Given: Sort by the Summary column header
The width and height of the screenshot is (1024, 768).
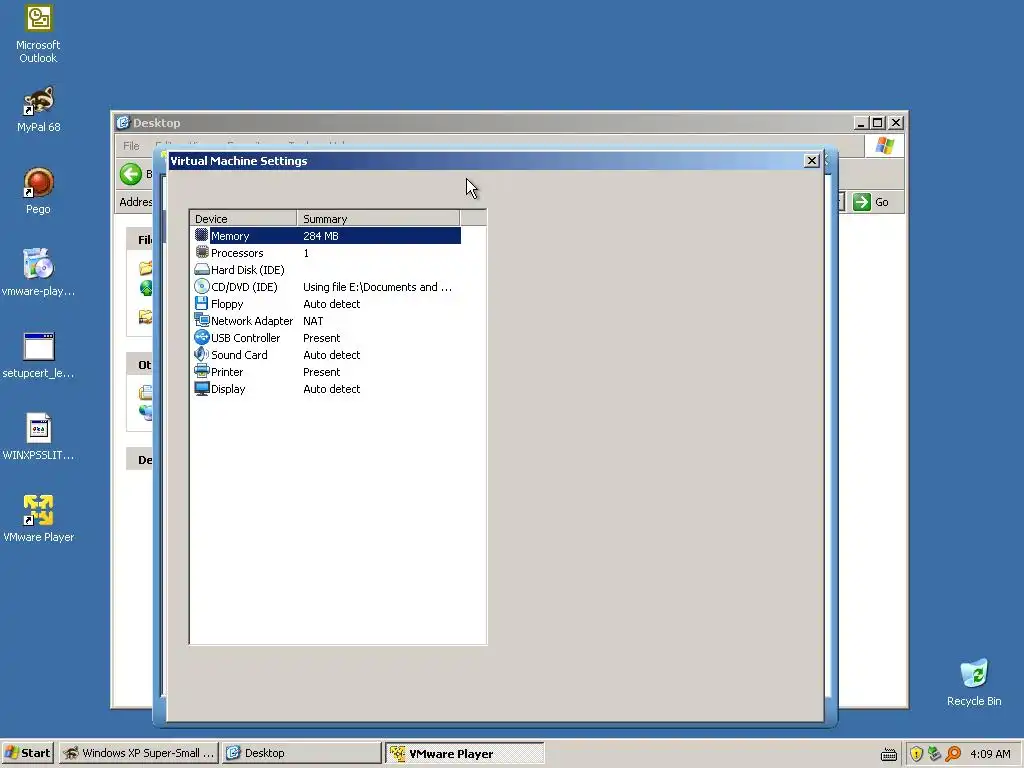Looking at the screenshot, I should pyautogui.click(x=378, y=218).
